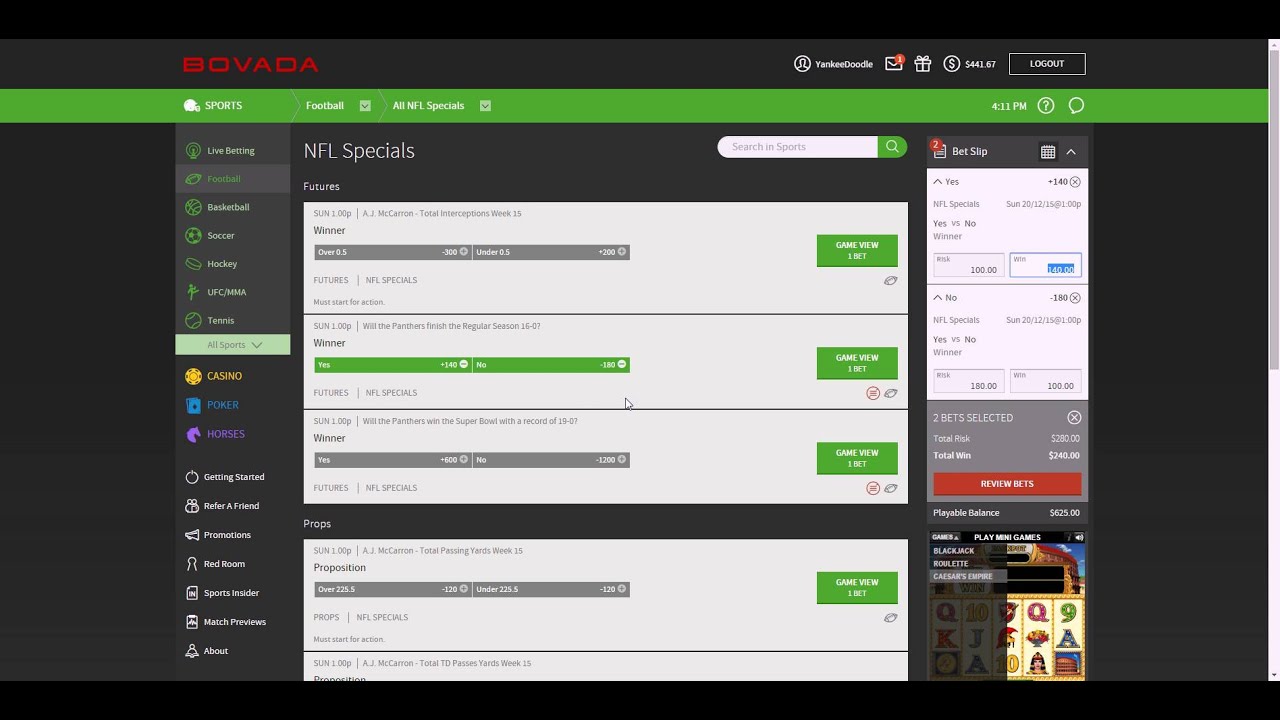Click the Basketball sidebar icon
Screen dimensions: 1280x720
click(x=193, y=207)
